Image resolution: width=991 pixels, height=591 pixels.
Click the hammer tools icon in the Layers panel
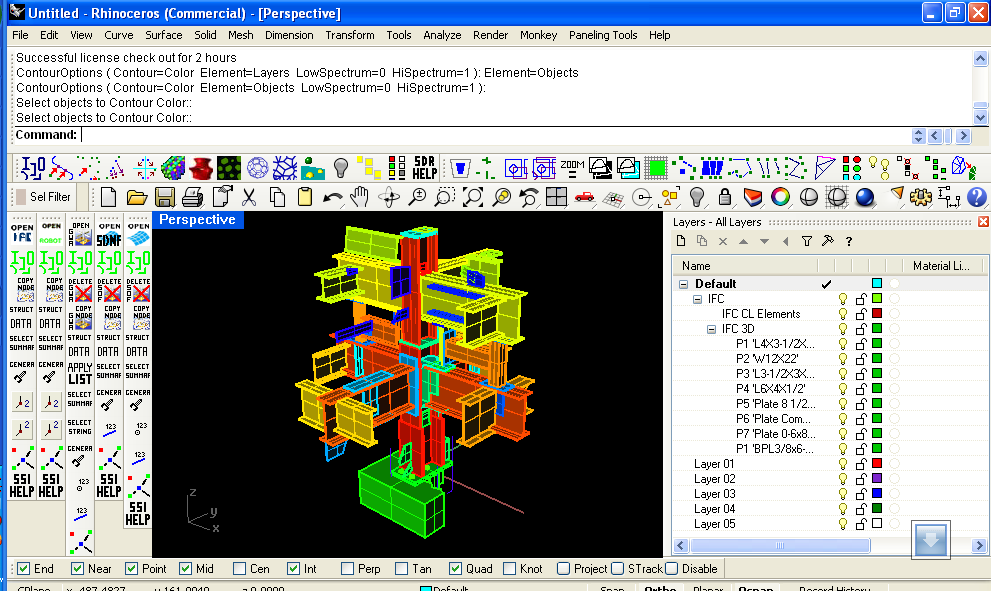coord(827,241)
